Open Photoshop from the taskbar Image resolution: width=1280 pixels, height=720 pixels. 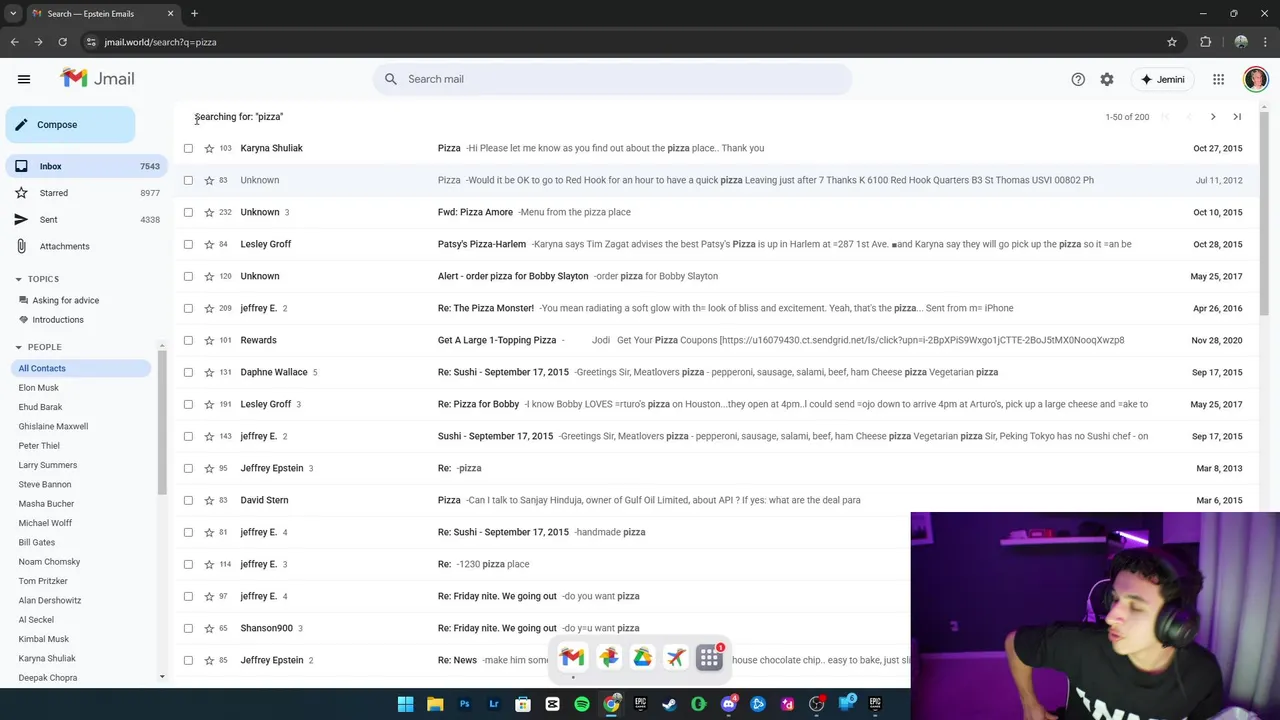click(464, 704)
